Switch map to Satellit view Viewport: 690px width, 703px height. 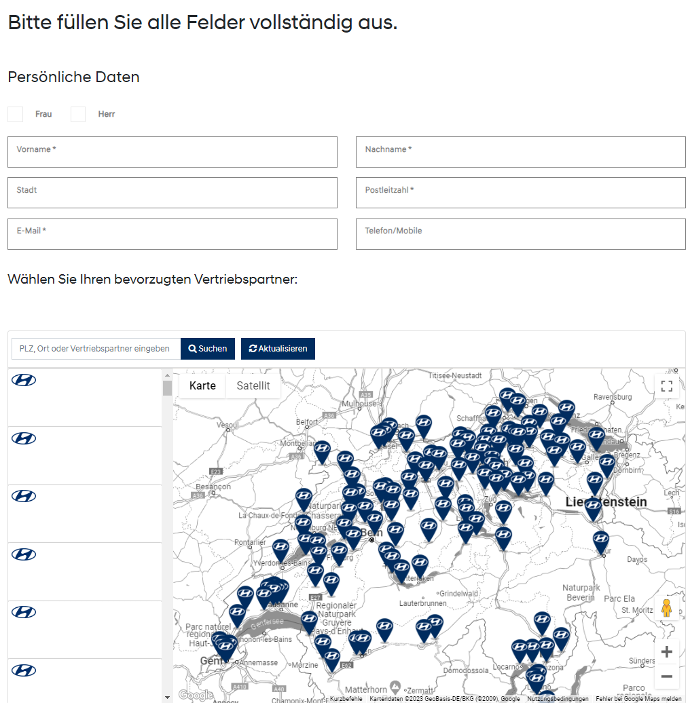click(253, 386)
